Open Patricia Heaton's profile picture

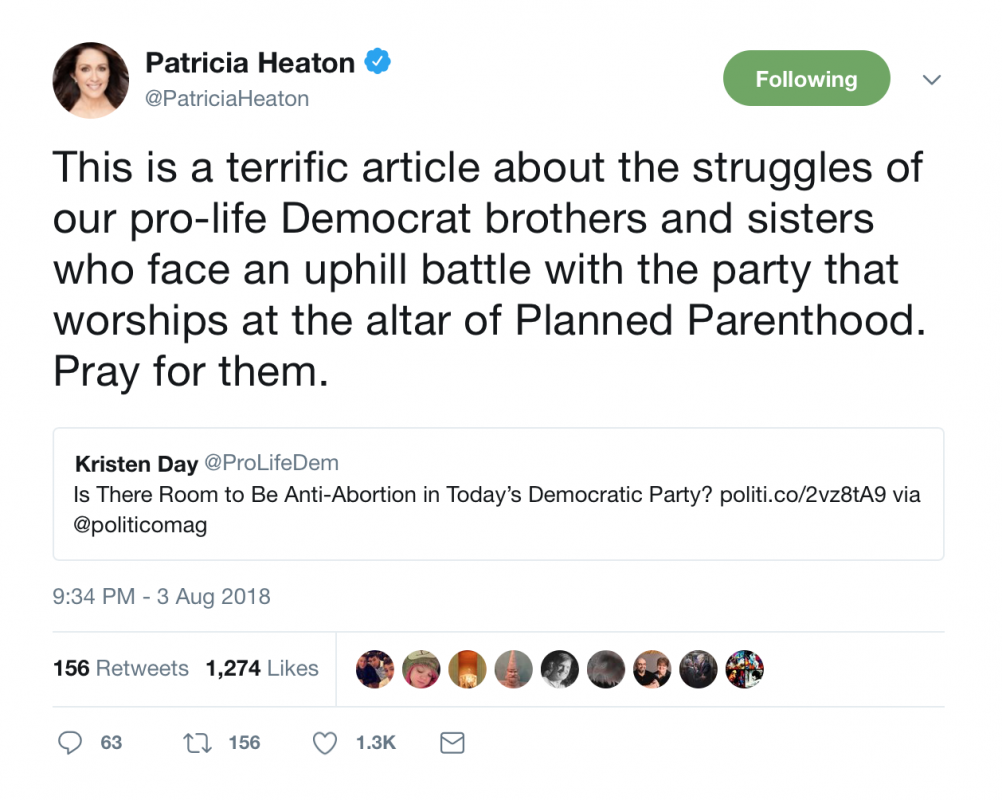click(x=91, y=81)
